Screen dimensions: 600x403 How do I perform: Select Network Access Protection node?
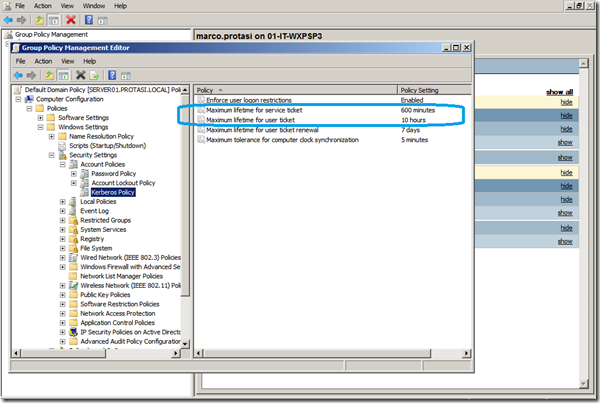(x=117, y=313)
